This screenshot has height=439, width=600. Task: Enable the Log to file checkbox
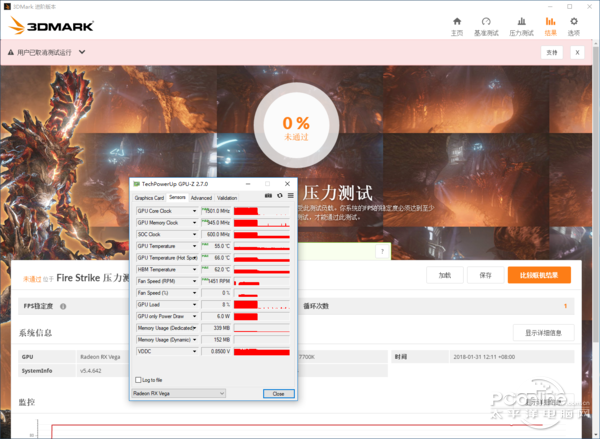click(x=138, y=380)
